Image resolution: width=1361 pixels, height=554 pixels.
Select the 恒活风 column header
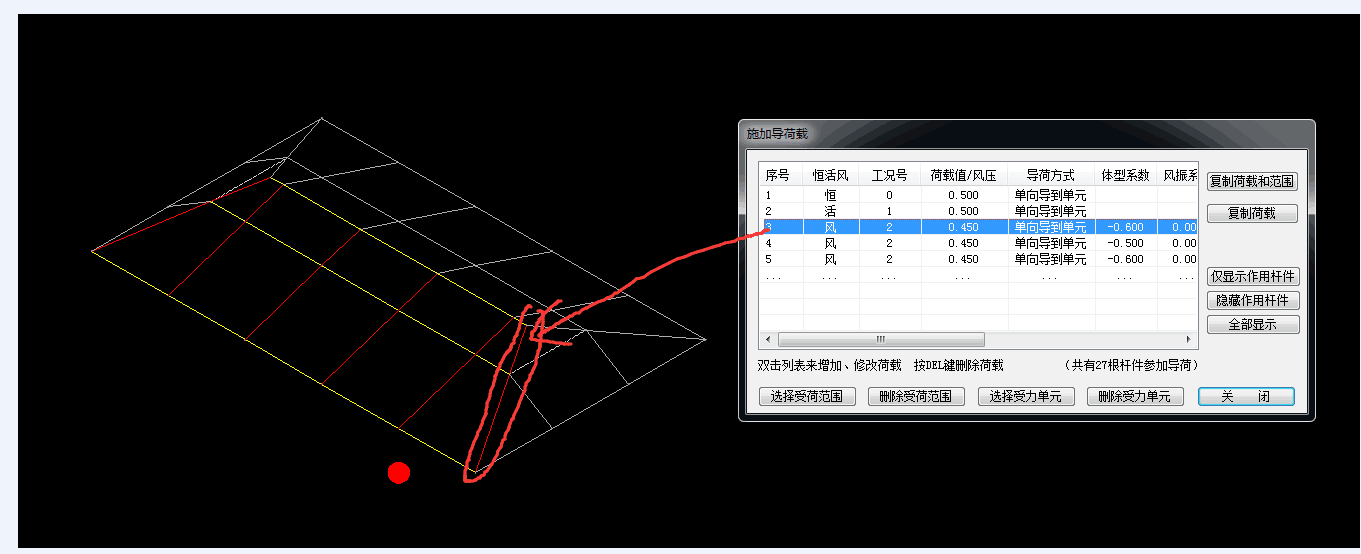coord(831,174)
